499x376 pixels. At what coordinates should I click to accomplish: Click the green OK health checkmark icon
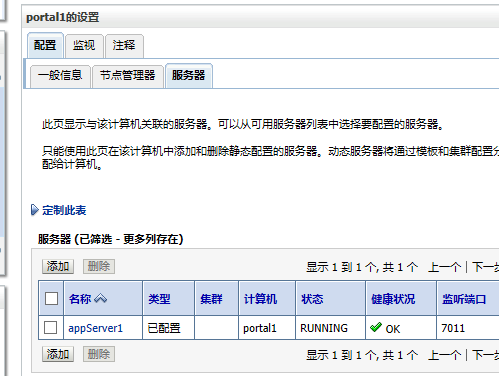(x=376, y=327)
